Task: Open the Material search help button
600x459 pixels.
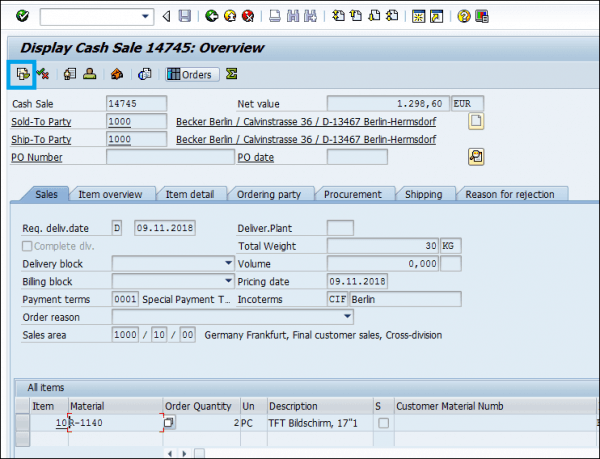Action: coord(169,423)
